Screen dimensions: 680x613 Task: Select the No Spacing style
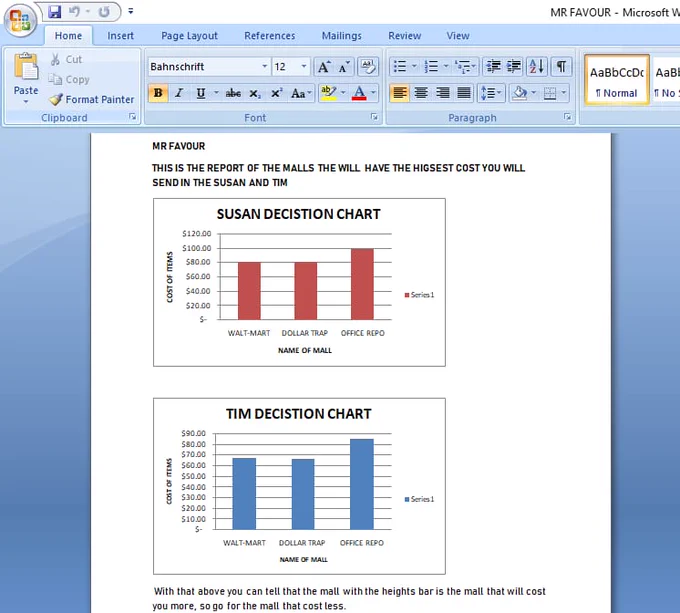[x=666, y=80]
